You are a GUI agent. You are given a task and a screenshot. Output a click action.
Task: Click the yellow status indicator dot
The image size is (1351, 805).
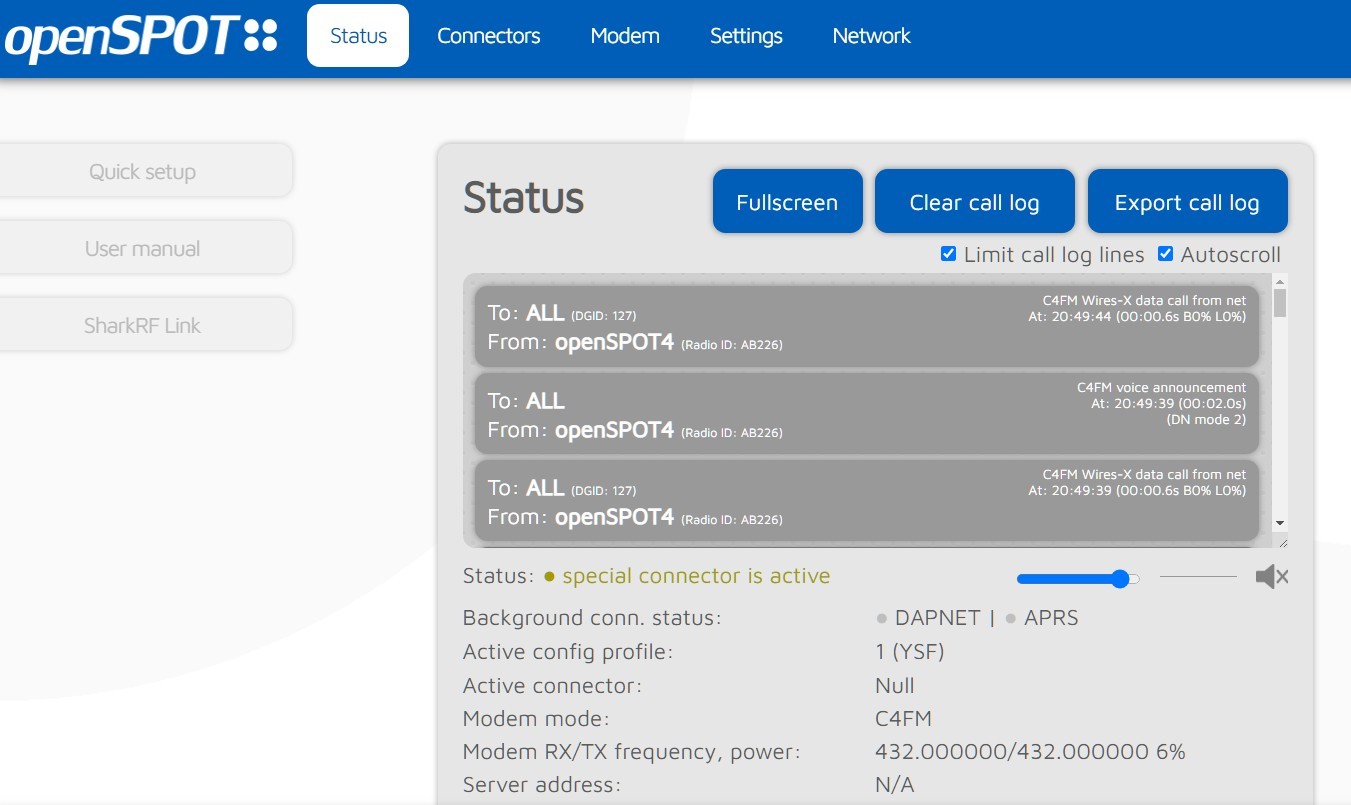pos(549,577)
